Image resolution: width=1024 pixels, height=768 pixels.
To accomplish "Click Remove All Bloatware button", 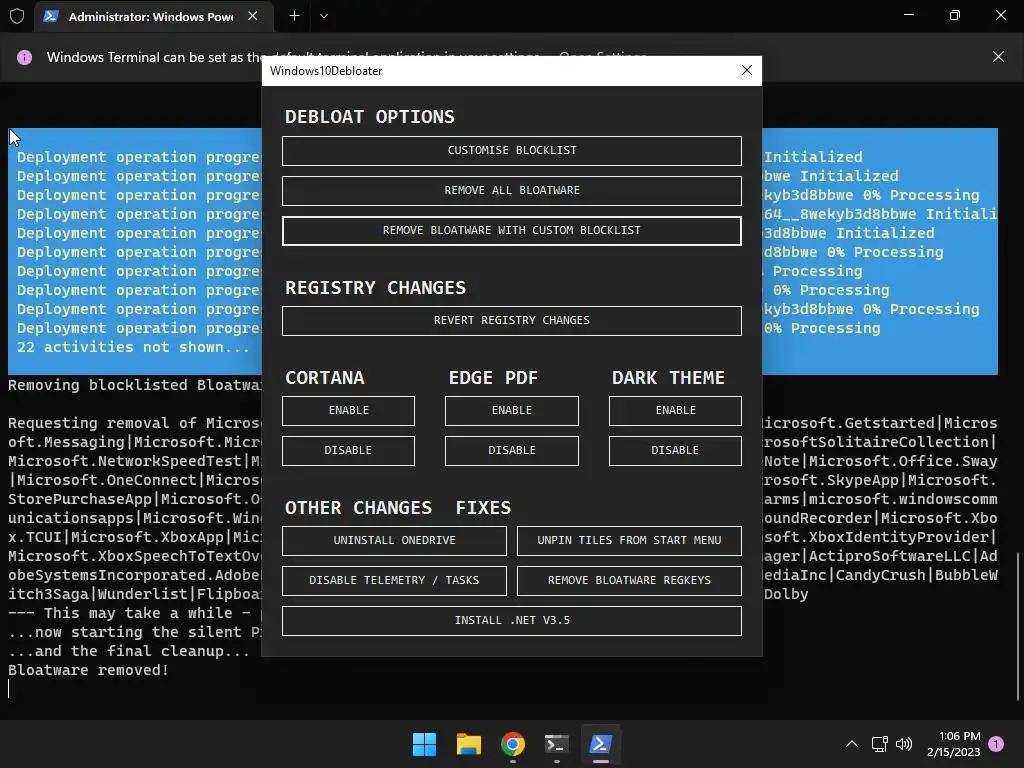I will point(511,190).
